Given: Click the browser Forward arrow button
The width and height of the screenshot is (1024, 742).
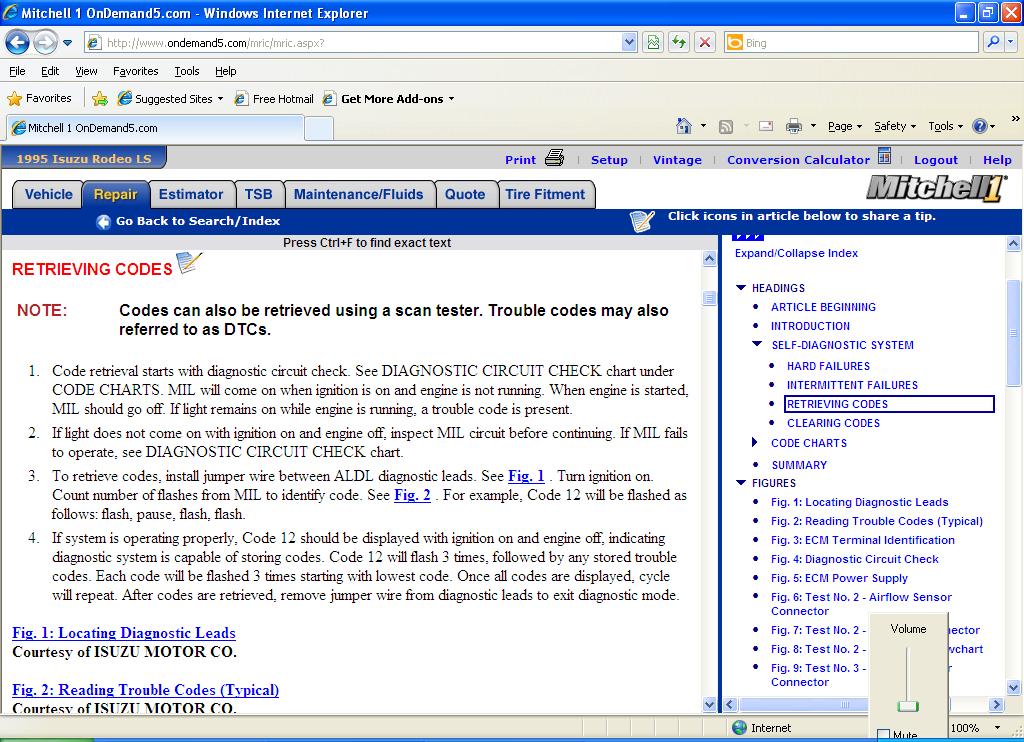Looking at the screenshot, I should pos(45,43).
